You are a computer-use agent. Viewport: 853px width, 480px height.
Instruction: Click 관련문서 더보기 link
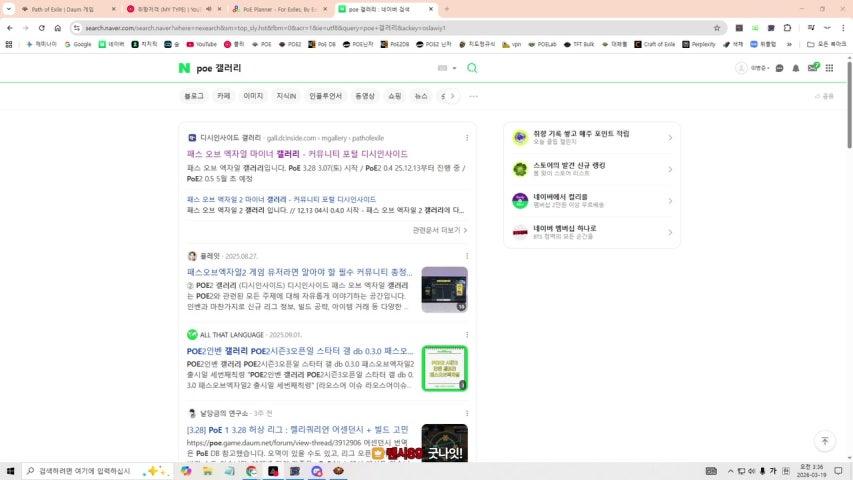(x=440, y=230)
